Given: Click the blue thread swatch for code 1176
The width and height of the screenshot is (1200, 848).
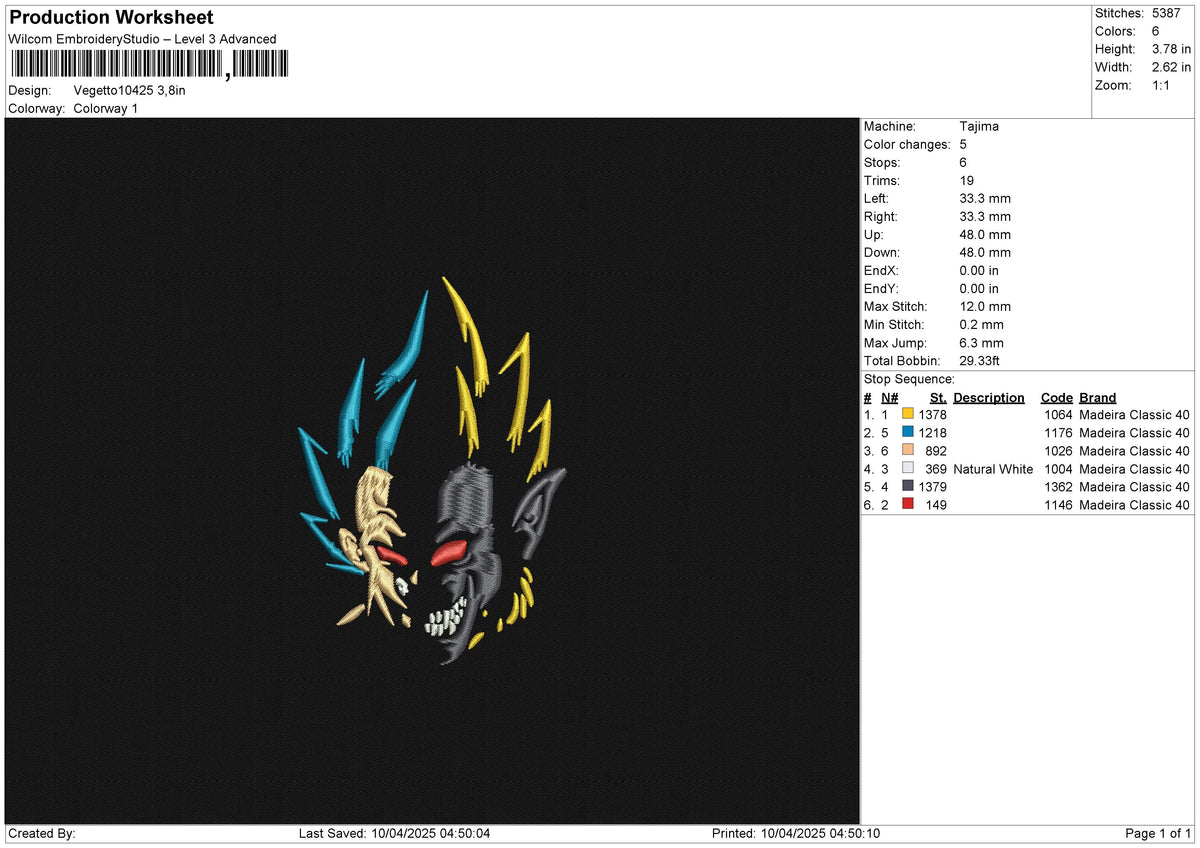Looking at the screenshot, I should (908, 433).
